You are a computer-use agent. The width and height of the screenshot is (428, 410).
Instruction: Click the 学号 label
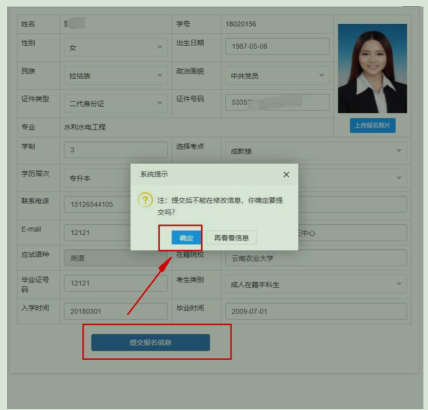[183, 24]
